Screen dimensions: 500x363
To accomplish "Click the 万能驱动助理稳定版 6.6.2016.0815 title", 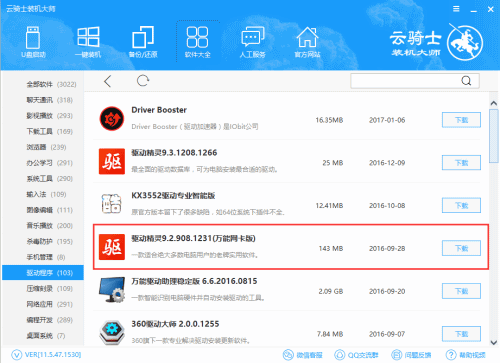I will 194,281.
